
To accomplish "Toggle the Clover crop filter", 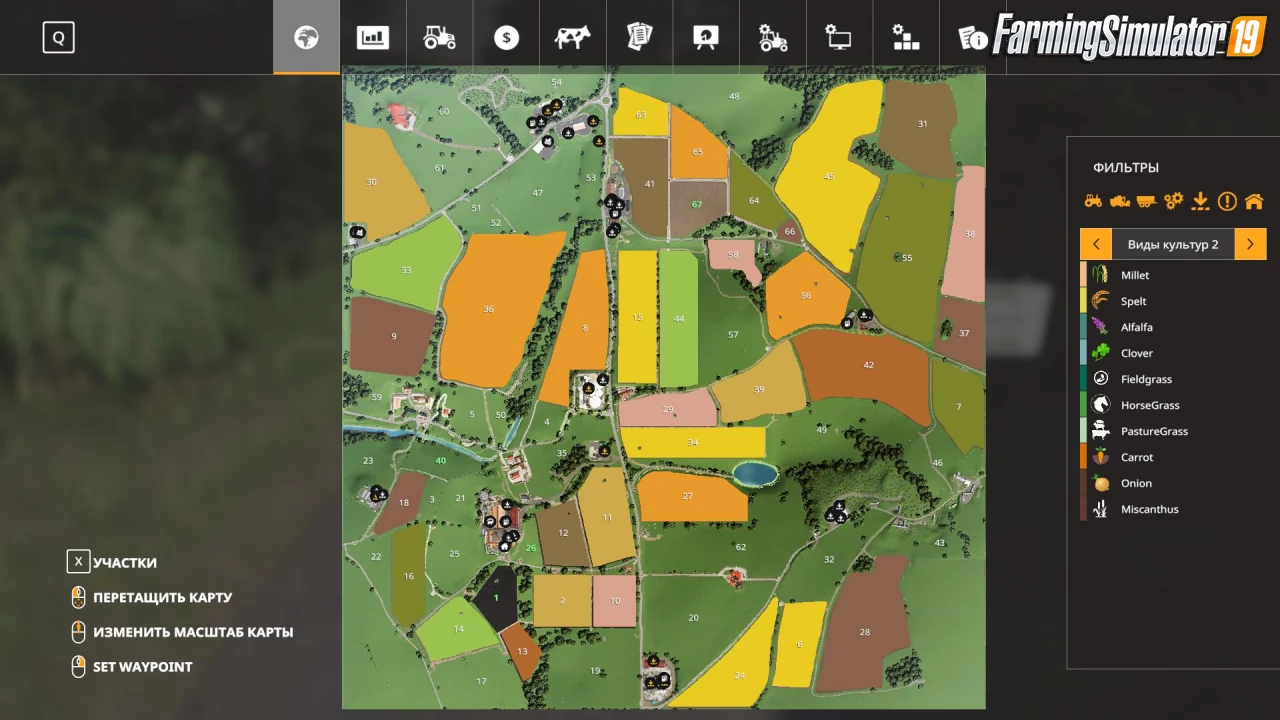I will pyautogui.click(x=1173, y=353).
